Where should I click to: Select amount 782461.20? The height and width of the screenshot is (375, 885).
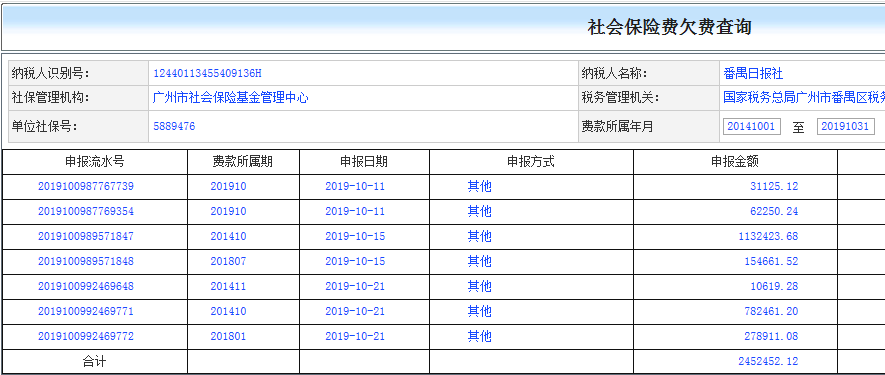pyautogui.click(x=771, y=311)
